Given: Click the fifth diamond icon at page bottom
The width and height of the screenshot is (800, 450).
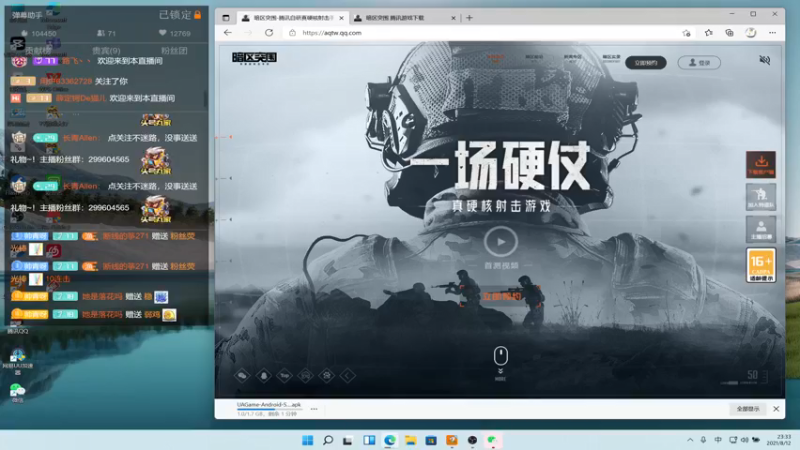Looking at the screenshot, I should [327, 376].
